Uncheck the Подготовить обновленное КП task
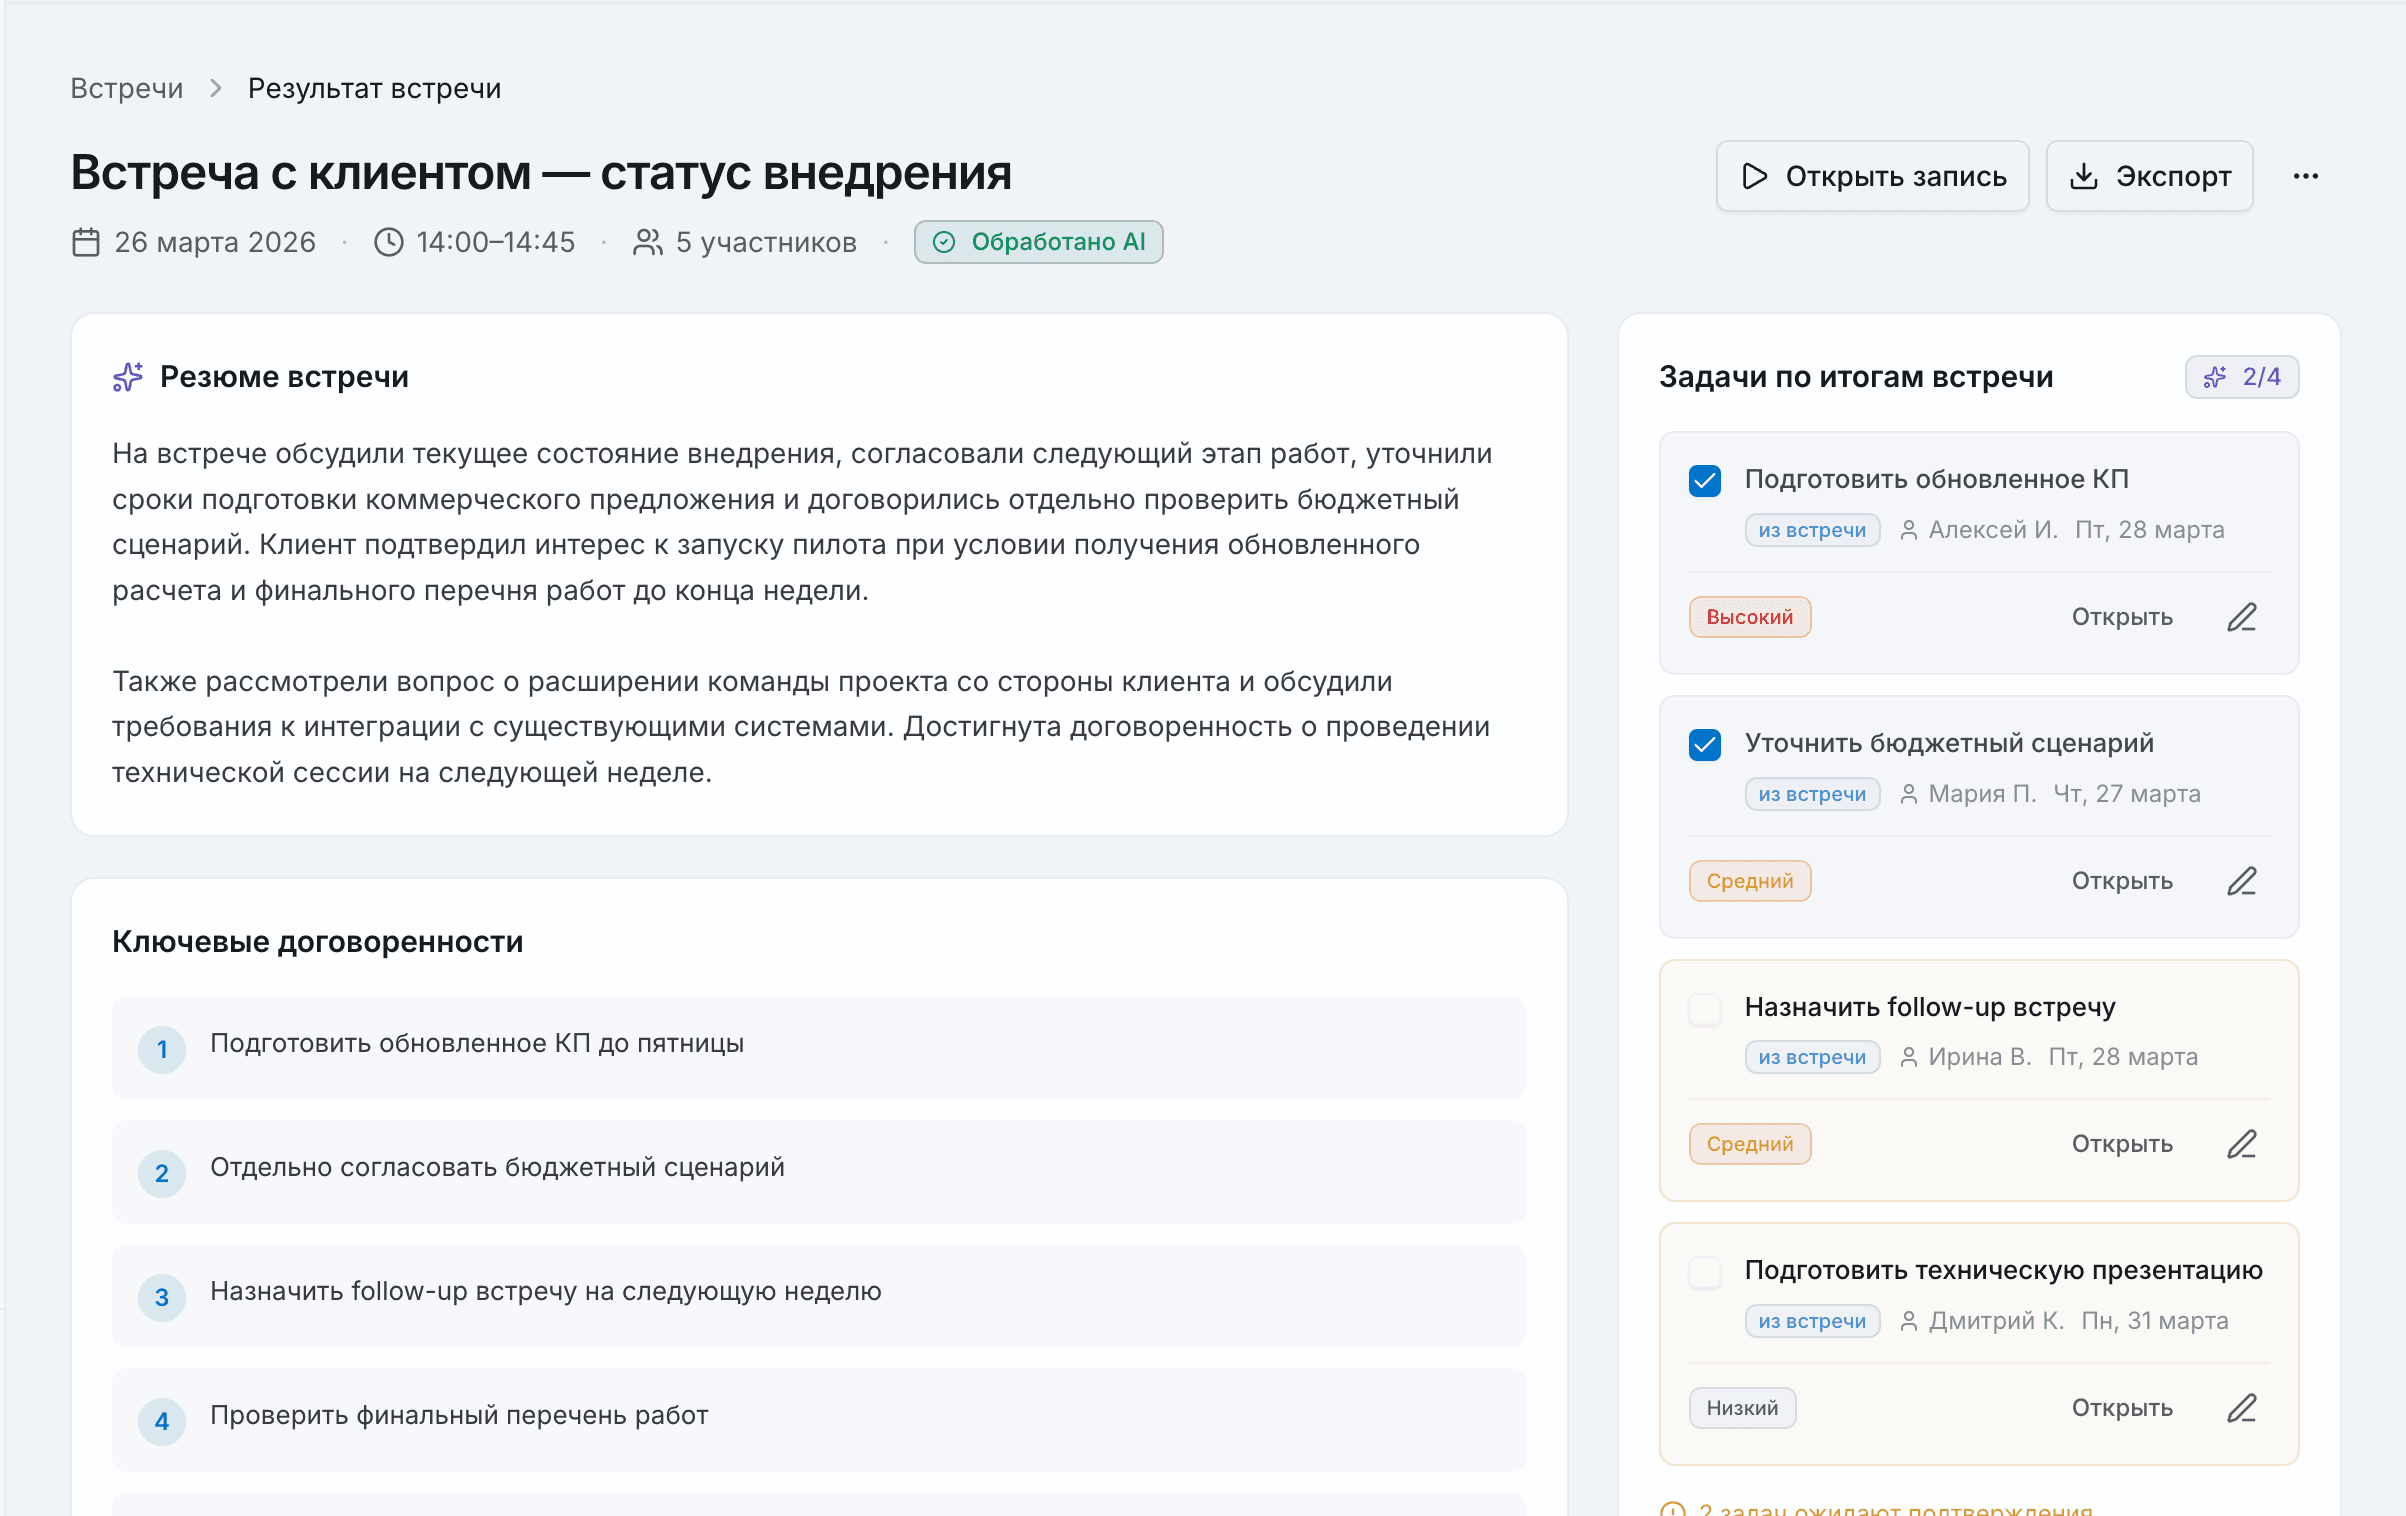Image resolution: width=2406 pixels, height=1516 pixels. pos(1705,481)
